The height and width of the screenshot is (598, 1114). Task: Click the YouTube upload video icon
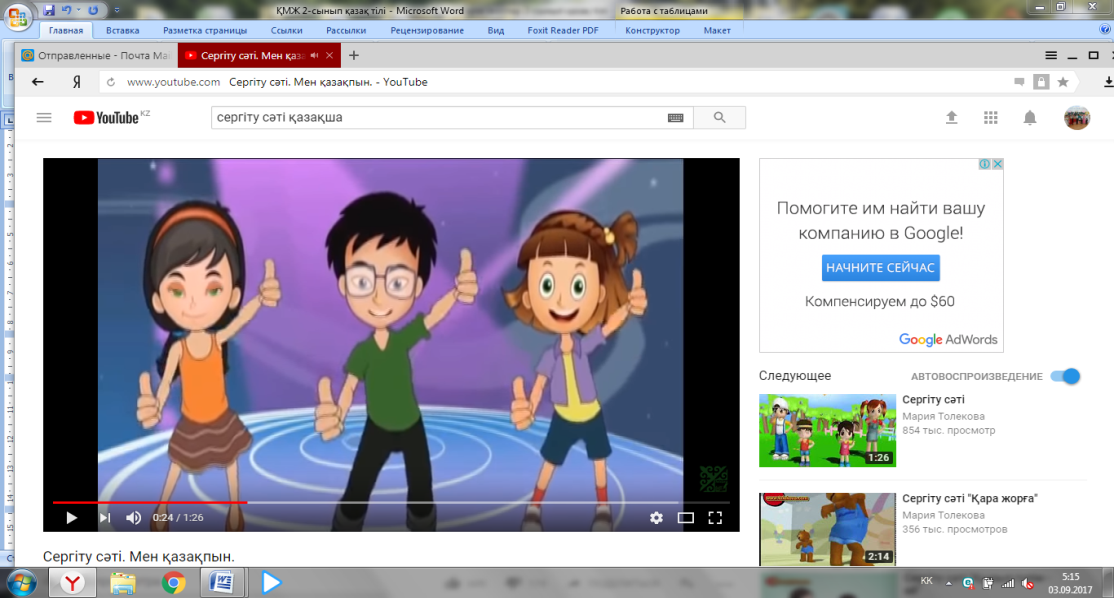(951, 118)
